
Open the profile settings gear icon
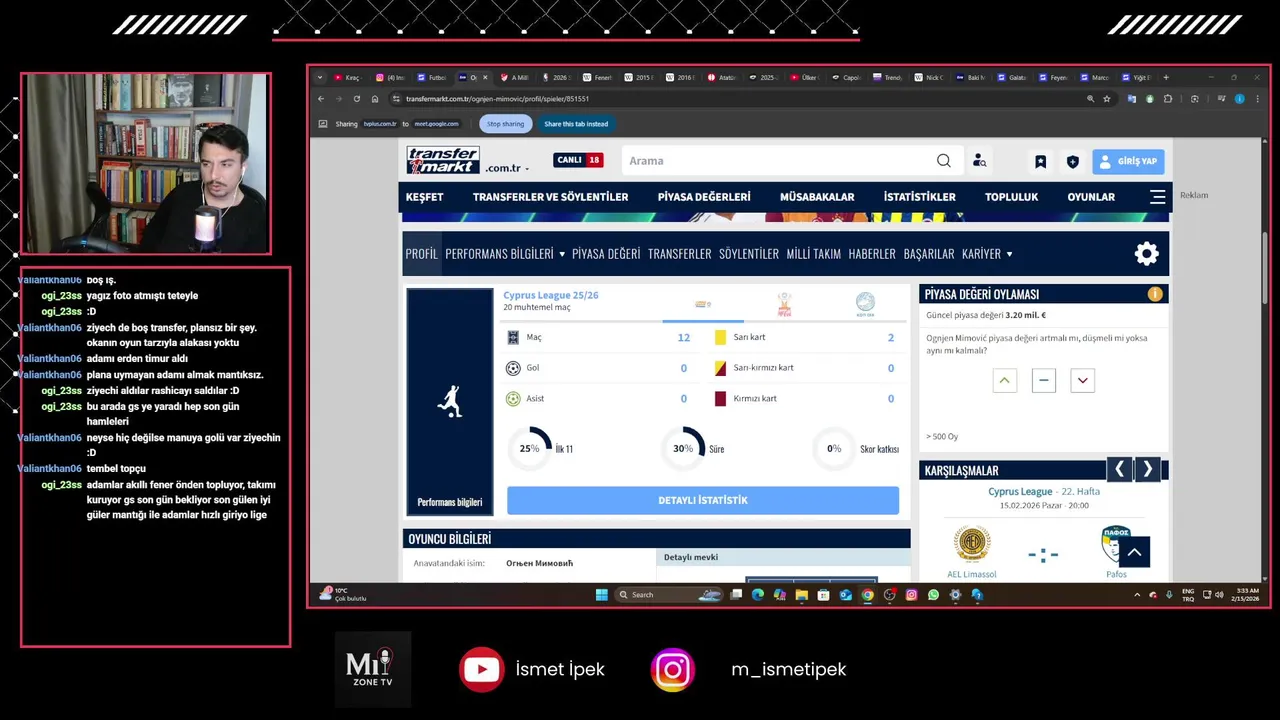1146,254
